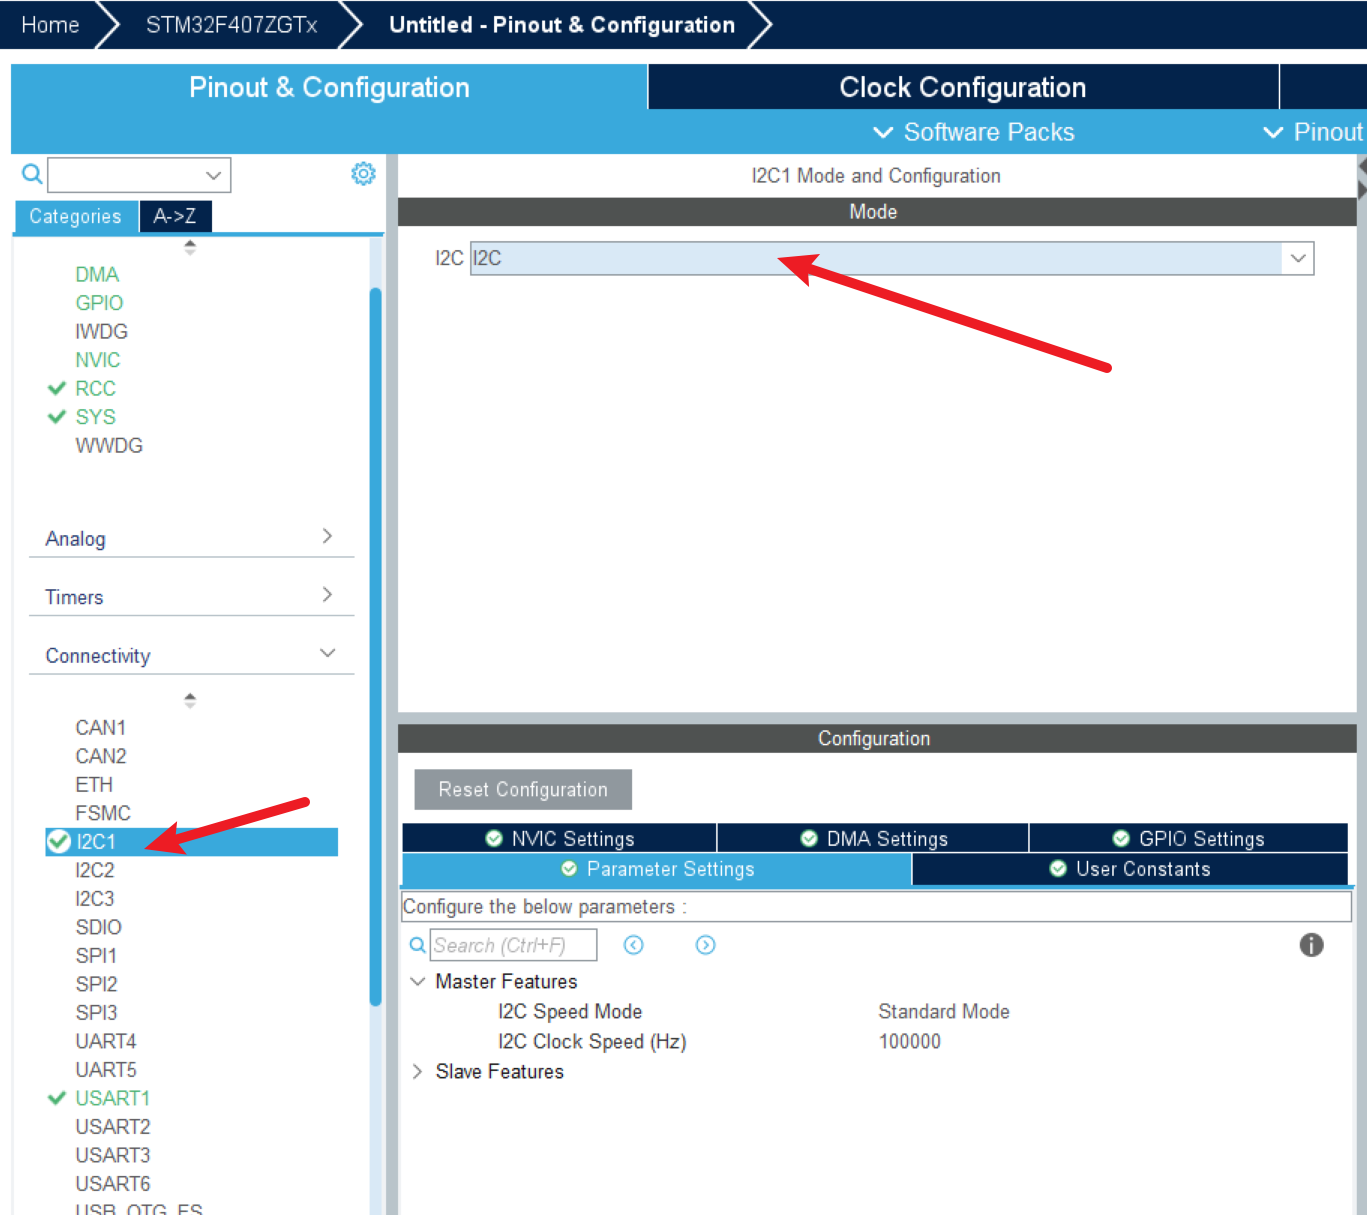Select SPI2 peripheral
The width and height of the screenshot is (1367, 1215).
pos(96,984)
